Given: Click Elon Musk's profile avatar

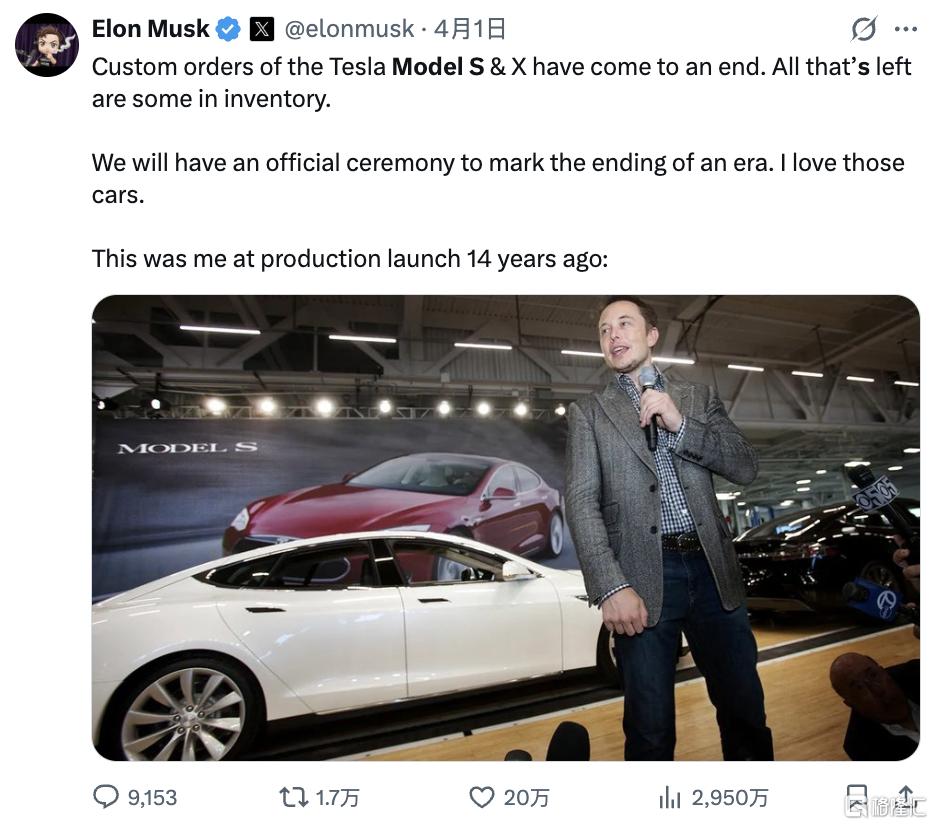Looking at the screenshot, I should coord(47,45).
